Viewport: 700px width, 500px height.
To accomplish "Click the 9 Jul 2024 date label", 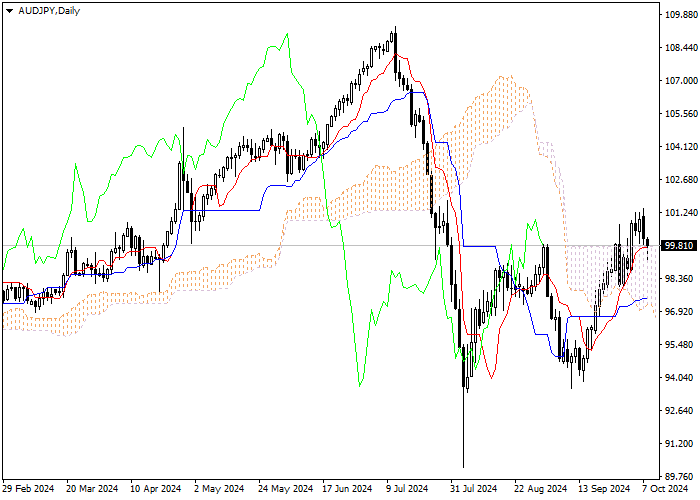I will [x=407, y=489].
